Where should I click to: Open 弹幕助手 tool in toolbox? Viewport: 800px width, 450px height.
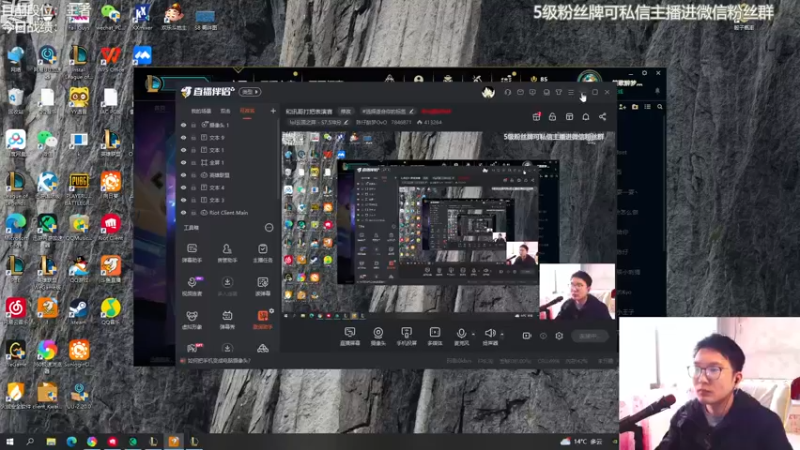pos(192,253)
